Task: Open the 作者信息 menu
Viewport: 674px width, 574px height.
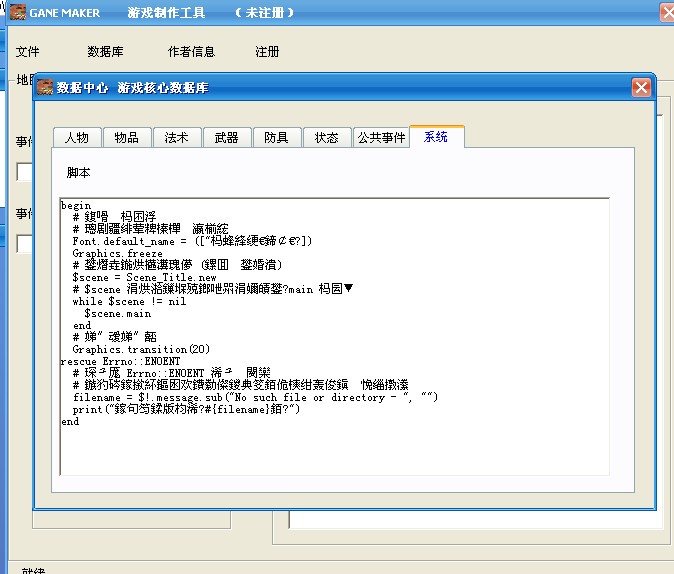Action: pos(191,52)
